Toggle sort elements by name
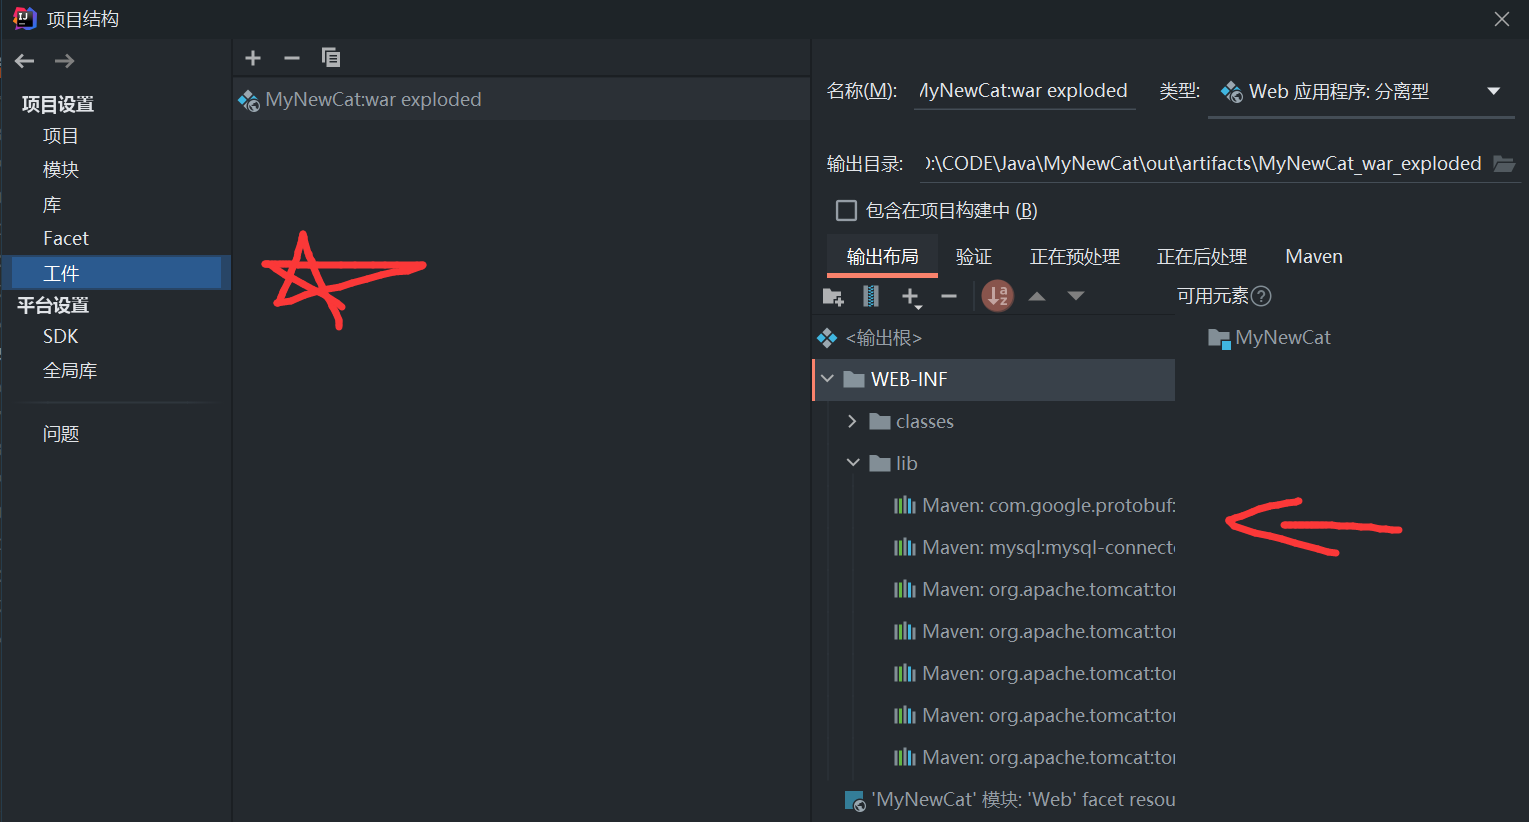1529x822 pixels. coord(998,296)
